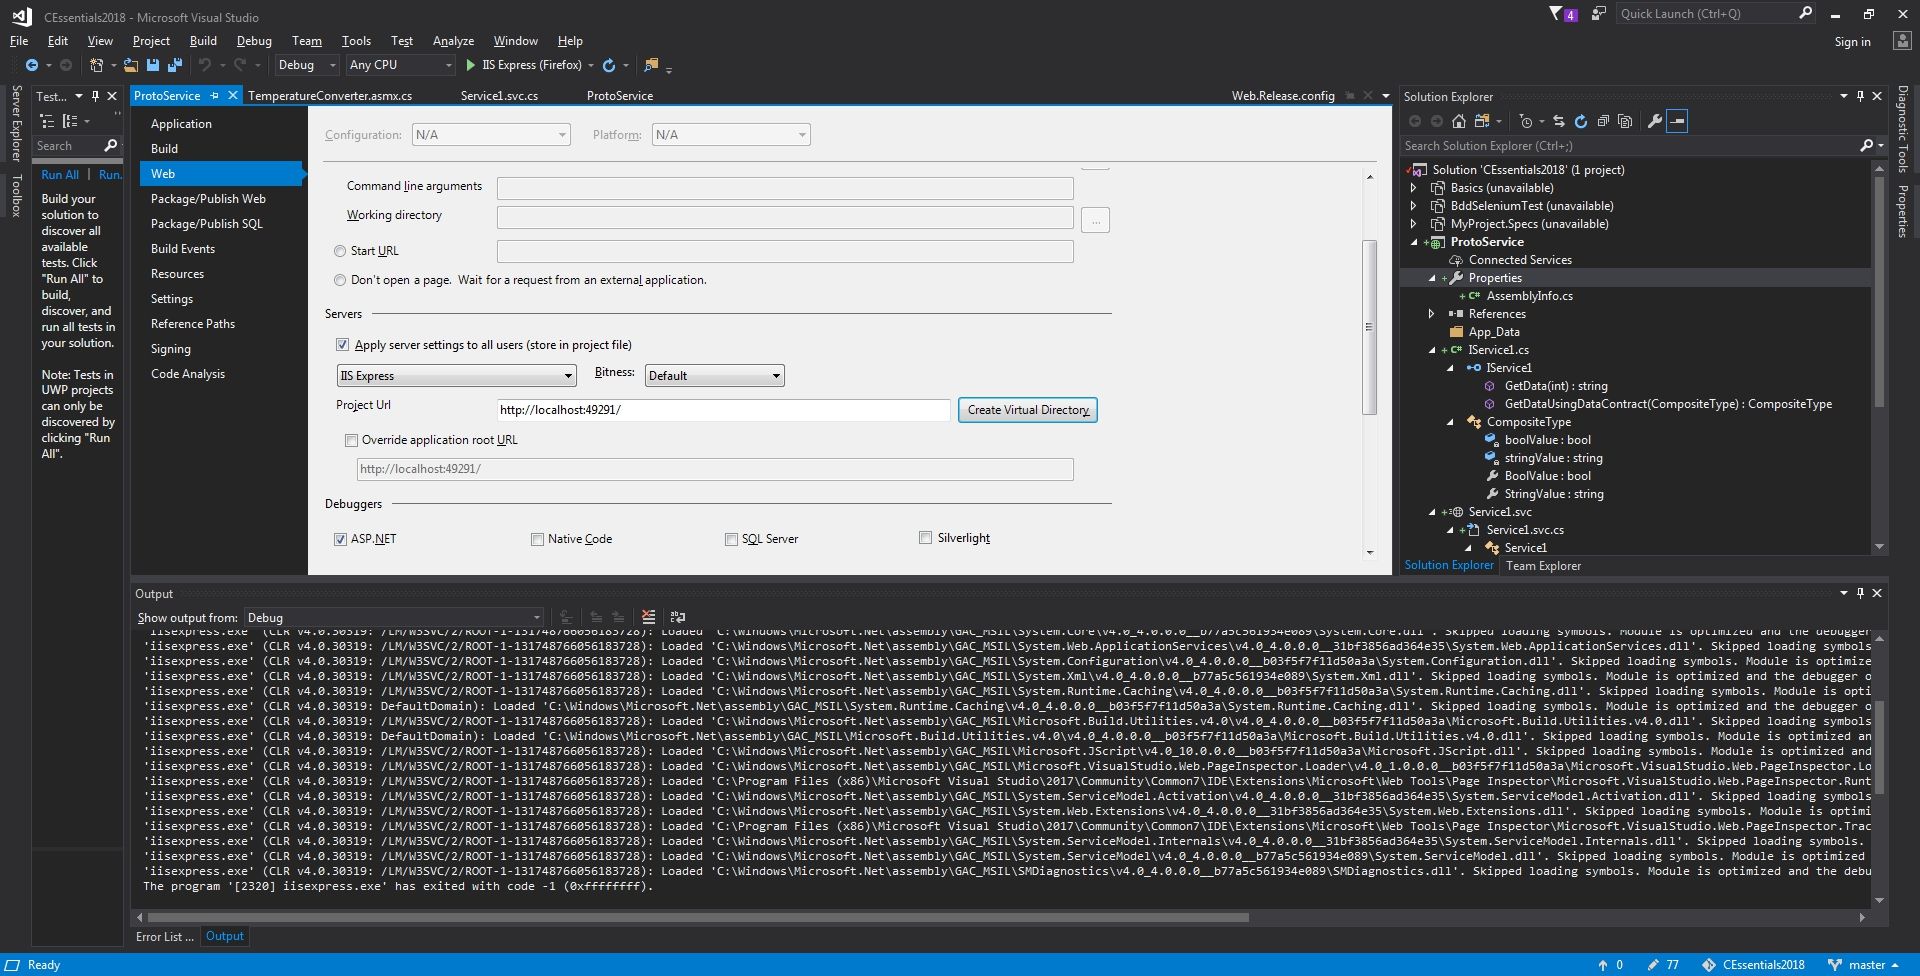Image resolution: width=1920 pixels, height=976 pixels.
Task: Switch to Service1.svc.cs tab
Action: coord(499,96)
